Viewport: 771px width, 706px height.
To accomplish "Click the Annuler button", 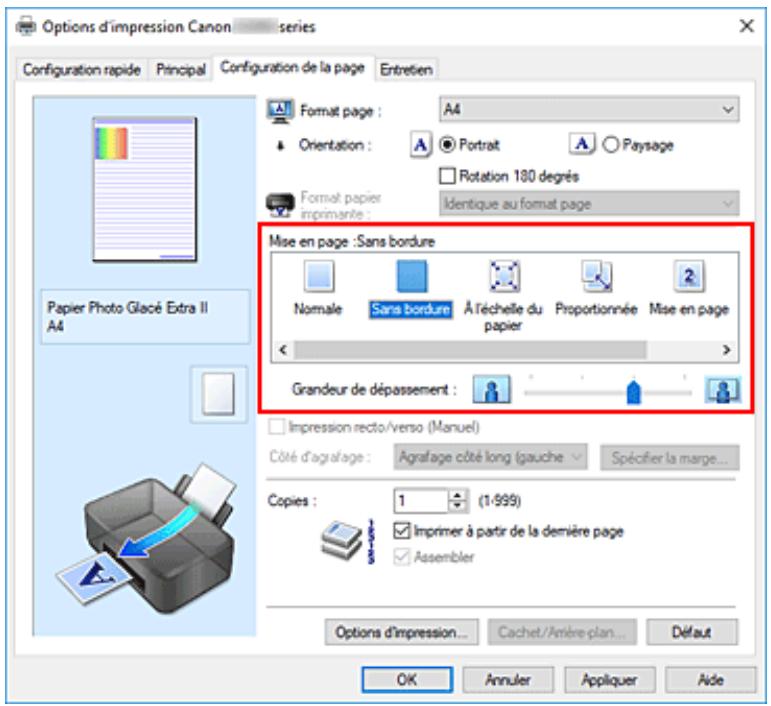I will tap(508, 680).
